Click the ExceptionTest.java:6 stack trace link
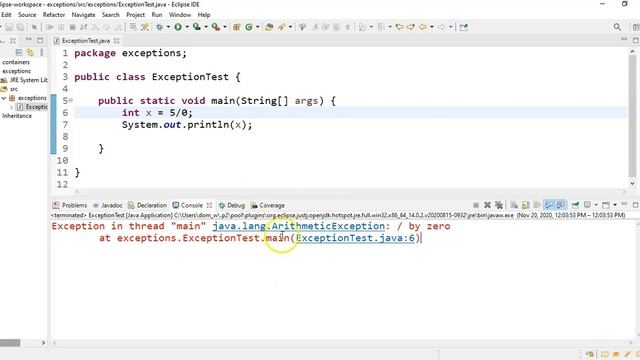Screen dimensions: 640x360 (x=355, y=238)
